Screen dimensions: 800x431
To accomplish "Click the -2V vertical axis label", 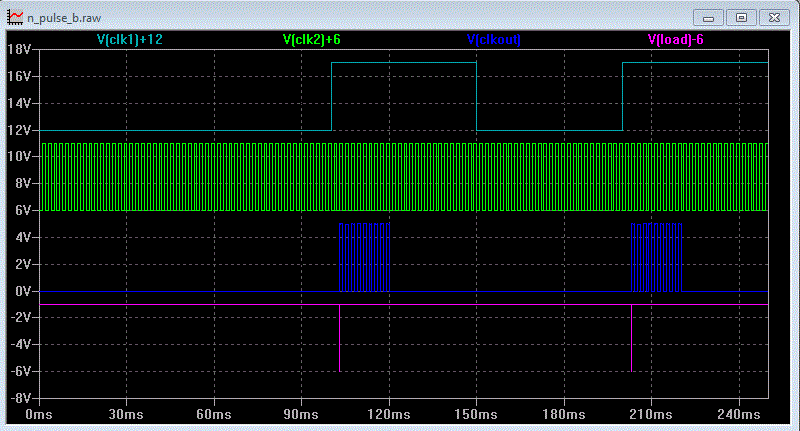I will tap(21, 318).
